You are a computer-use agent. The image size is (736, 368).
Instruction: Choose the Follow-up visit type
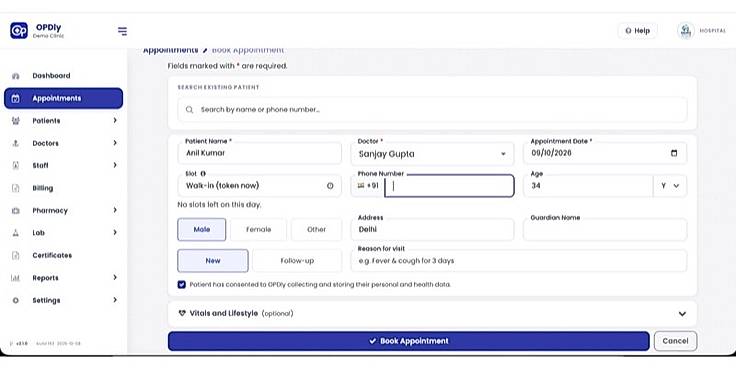(x=297, y=261)
